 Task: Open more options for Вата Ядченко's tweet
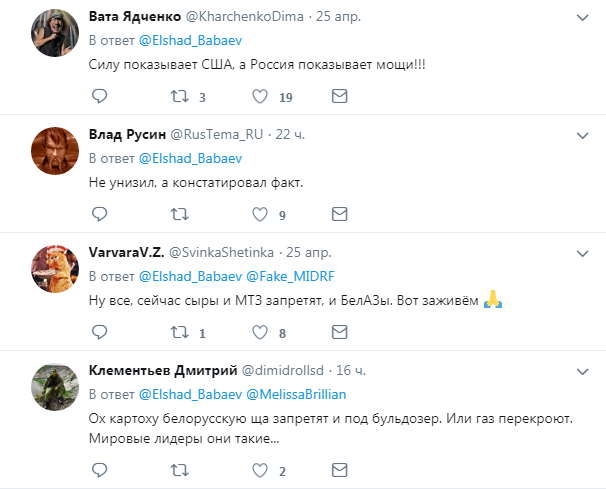(x=585, y=17)
